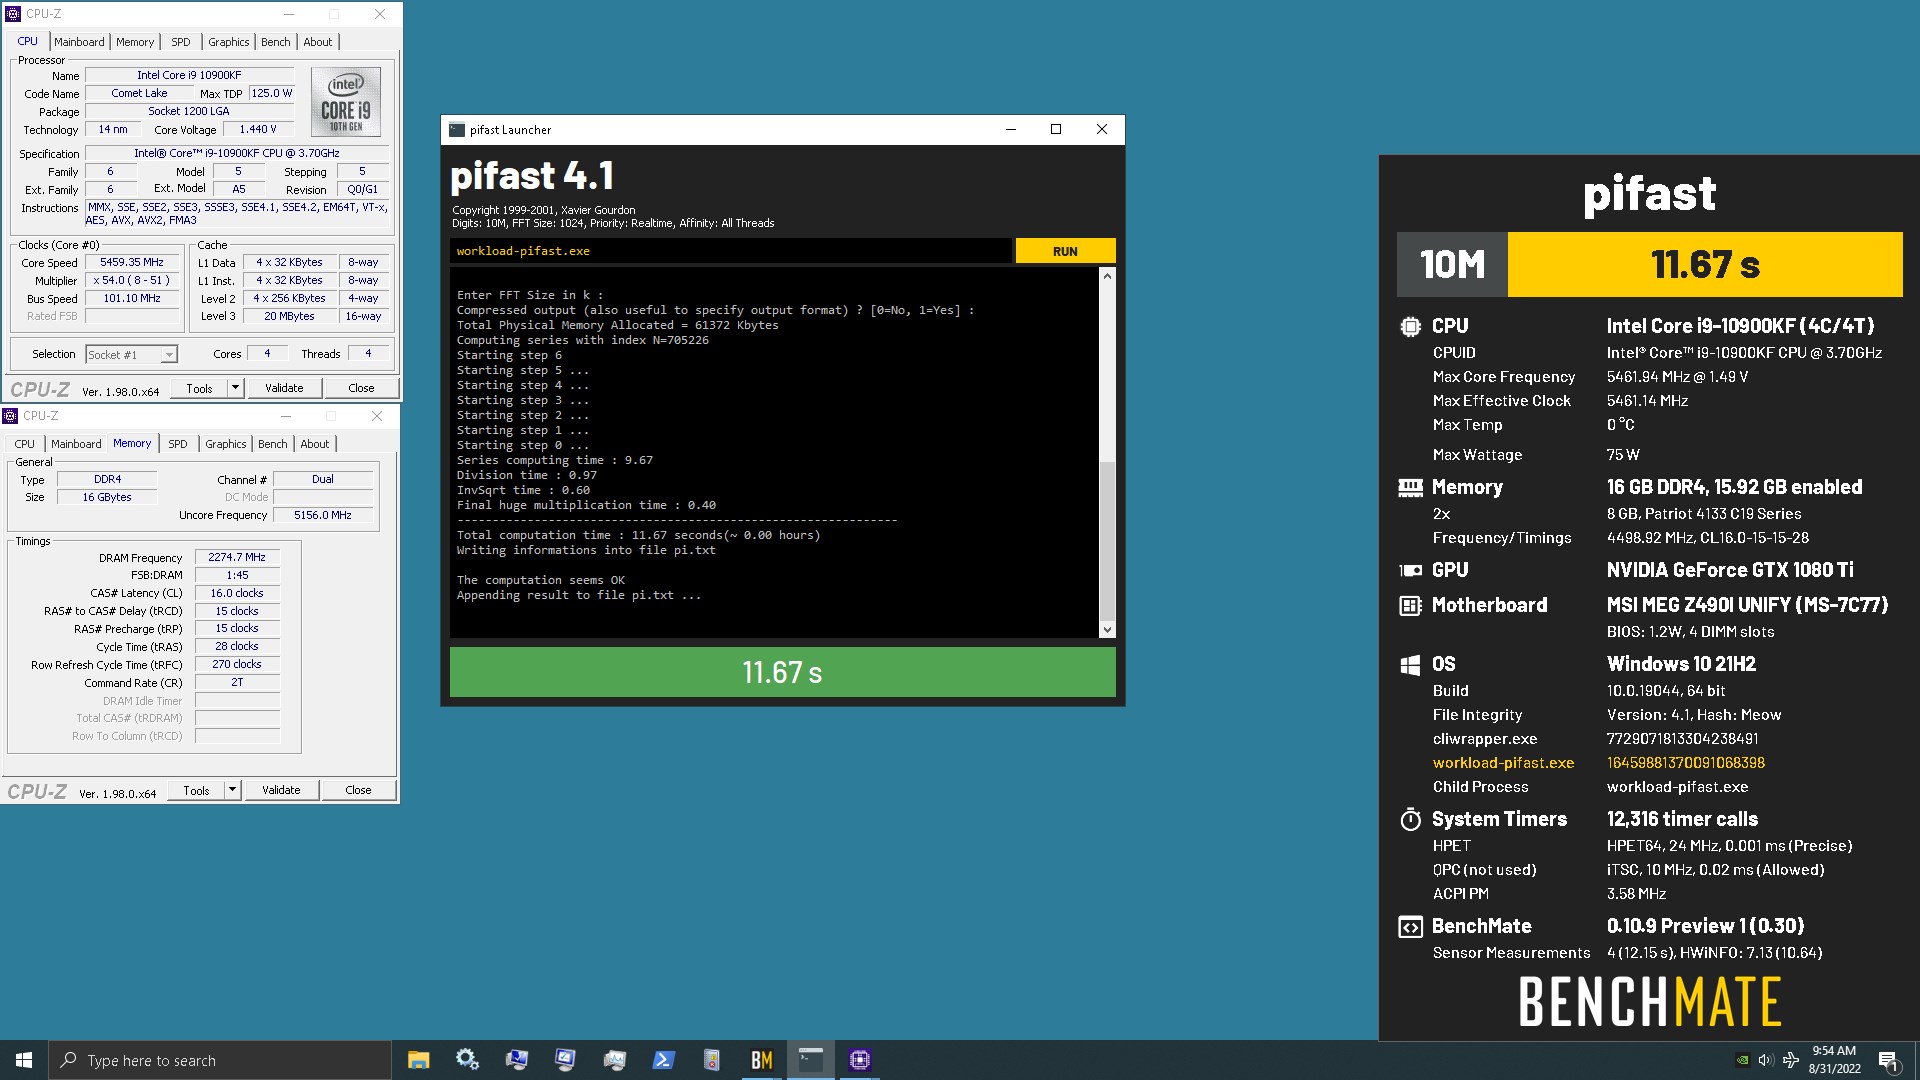This screenshot has width=1920, height=1080.
Task: Expand Tools dropdown arrow in top CPU-Z
Action: pyautogui.click(x=236, y=388)
